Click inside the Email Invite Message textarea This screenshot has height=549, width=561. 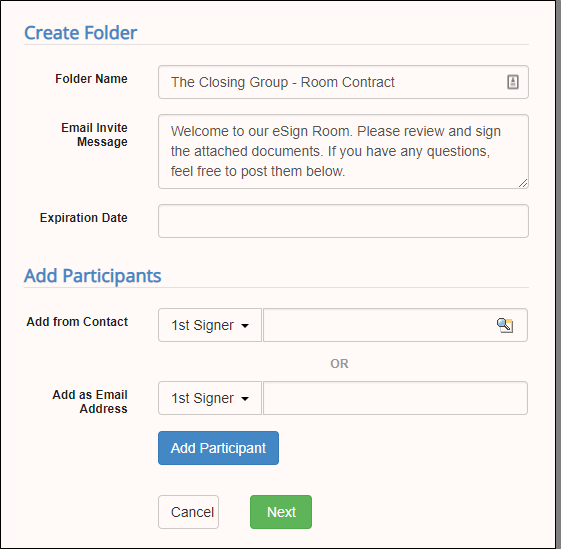(343, 151)
